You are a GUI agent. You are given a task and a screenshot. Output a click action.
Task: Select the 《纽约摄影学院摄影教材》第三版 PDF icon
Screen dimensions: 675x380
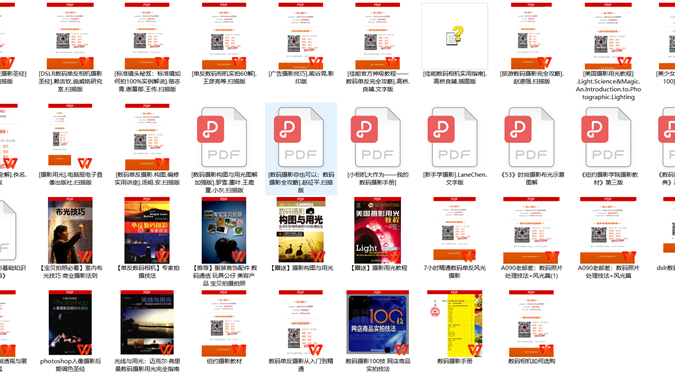click(608, 137)
